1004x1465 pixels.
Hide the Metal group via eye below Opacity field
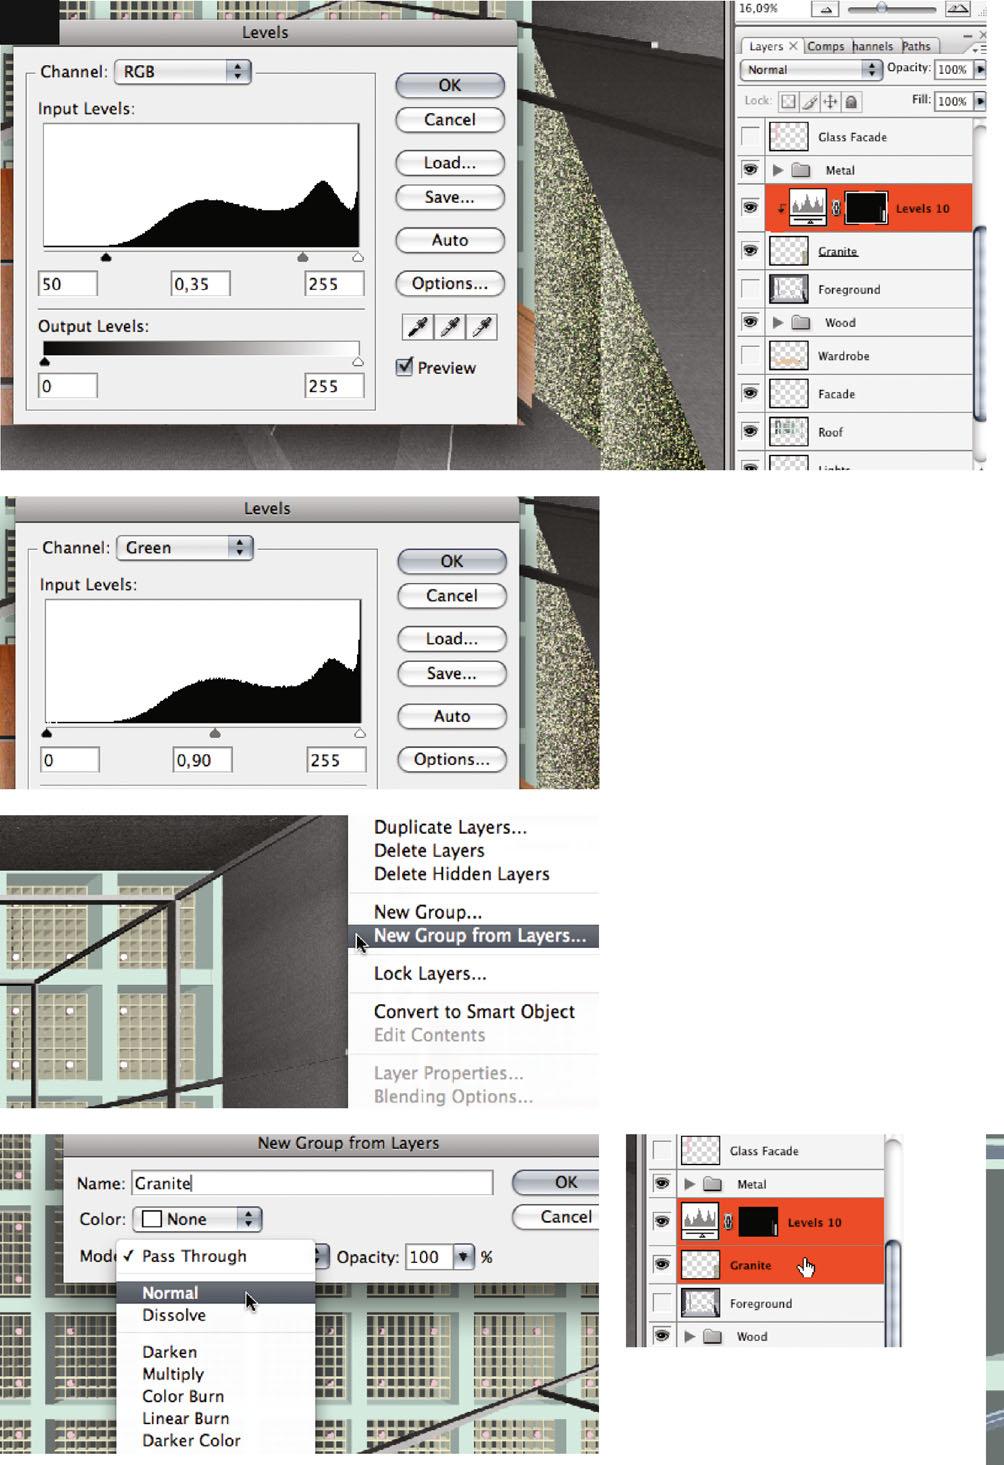pyautogui.click(x=750, y=170)
